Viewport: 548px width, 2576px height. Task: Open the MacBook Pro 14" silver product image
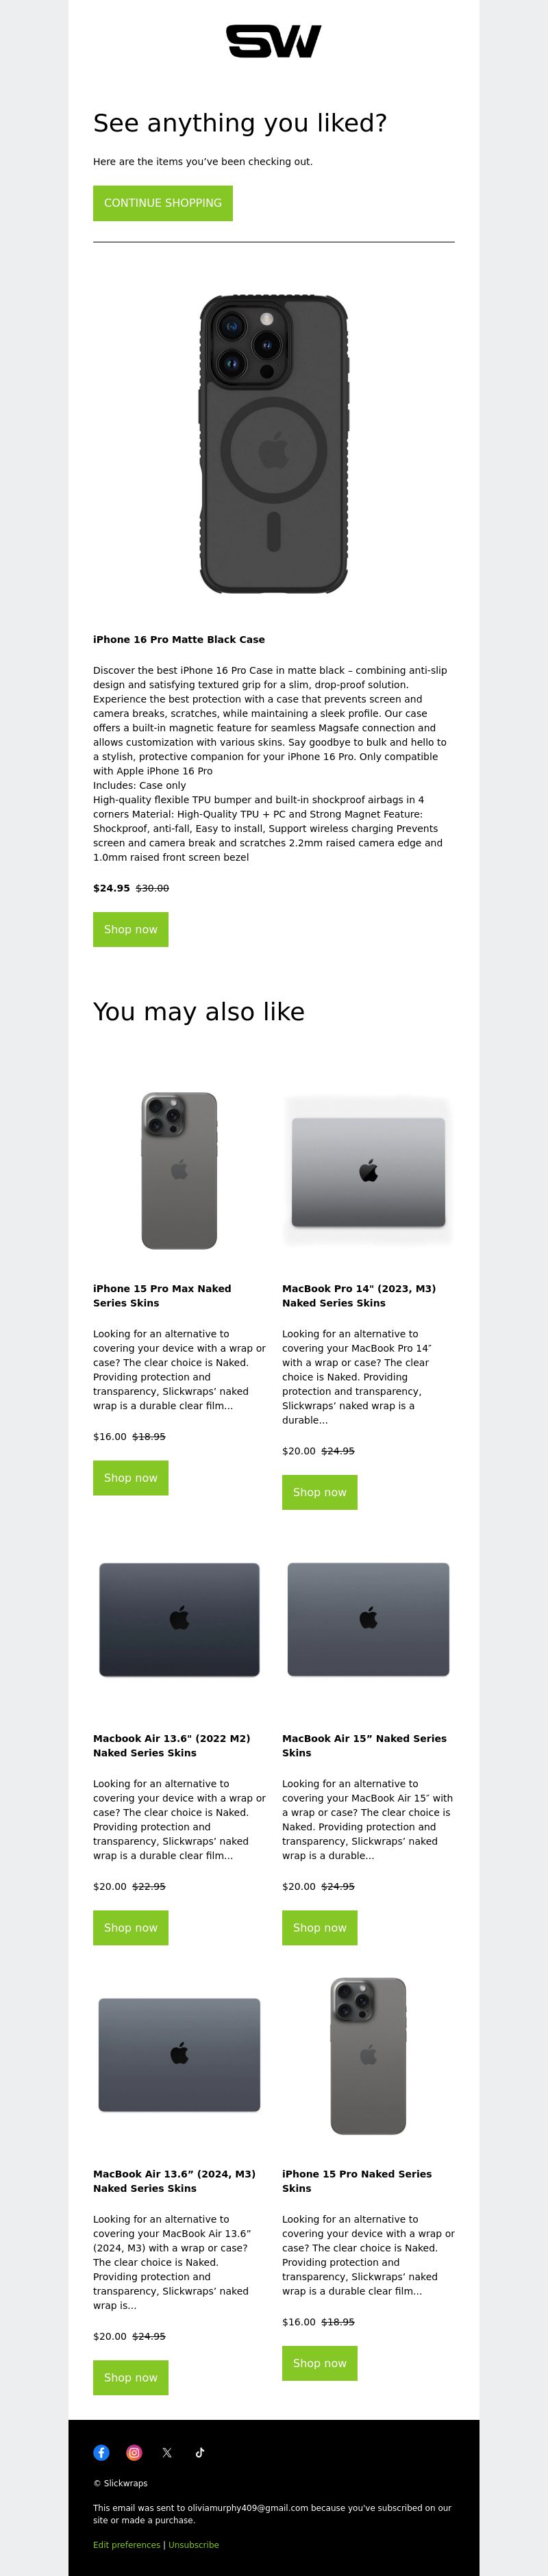368,1171
